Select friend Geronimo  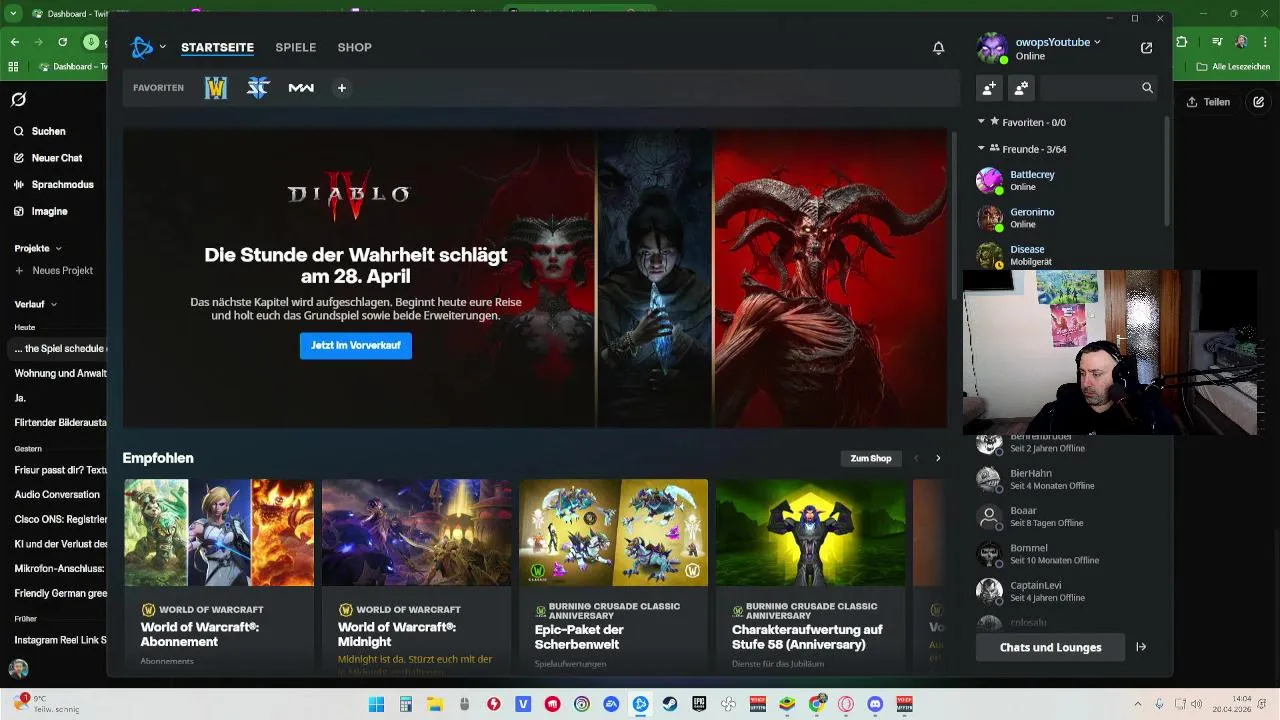click(x=1065, y=218)
